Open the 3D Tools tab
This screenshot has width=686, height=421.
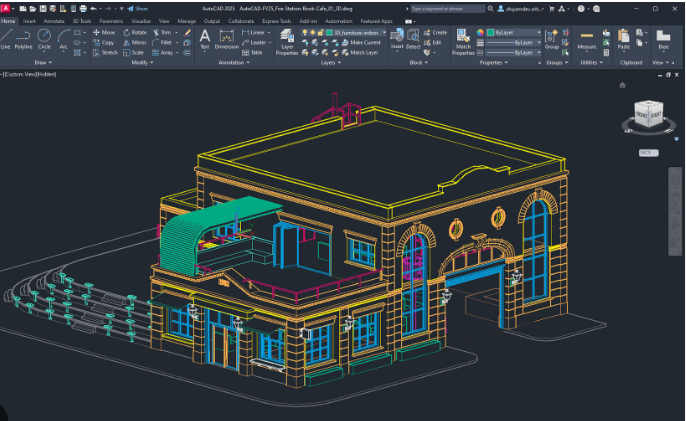[x=82, y=21]
